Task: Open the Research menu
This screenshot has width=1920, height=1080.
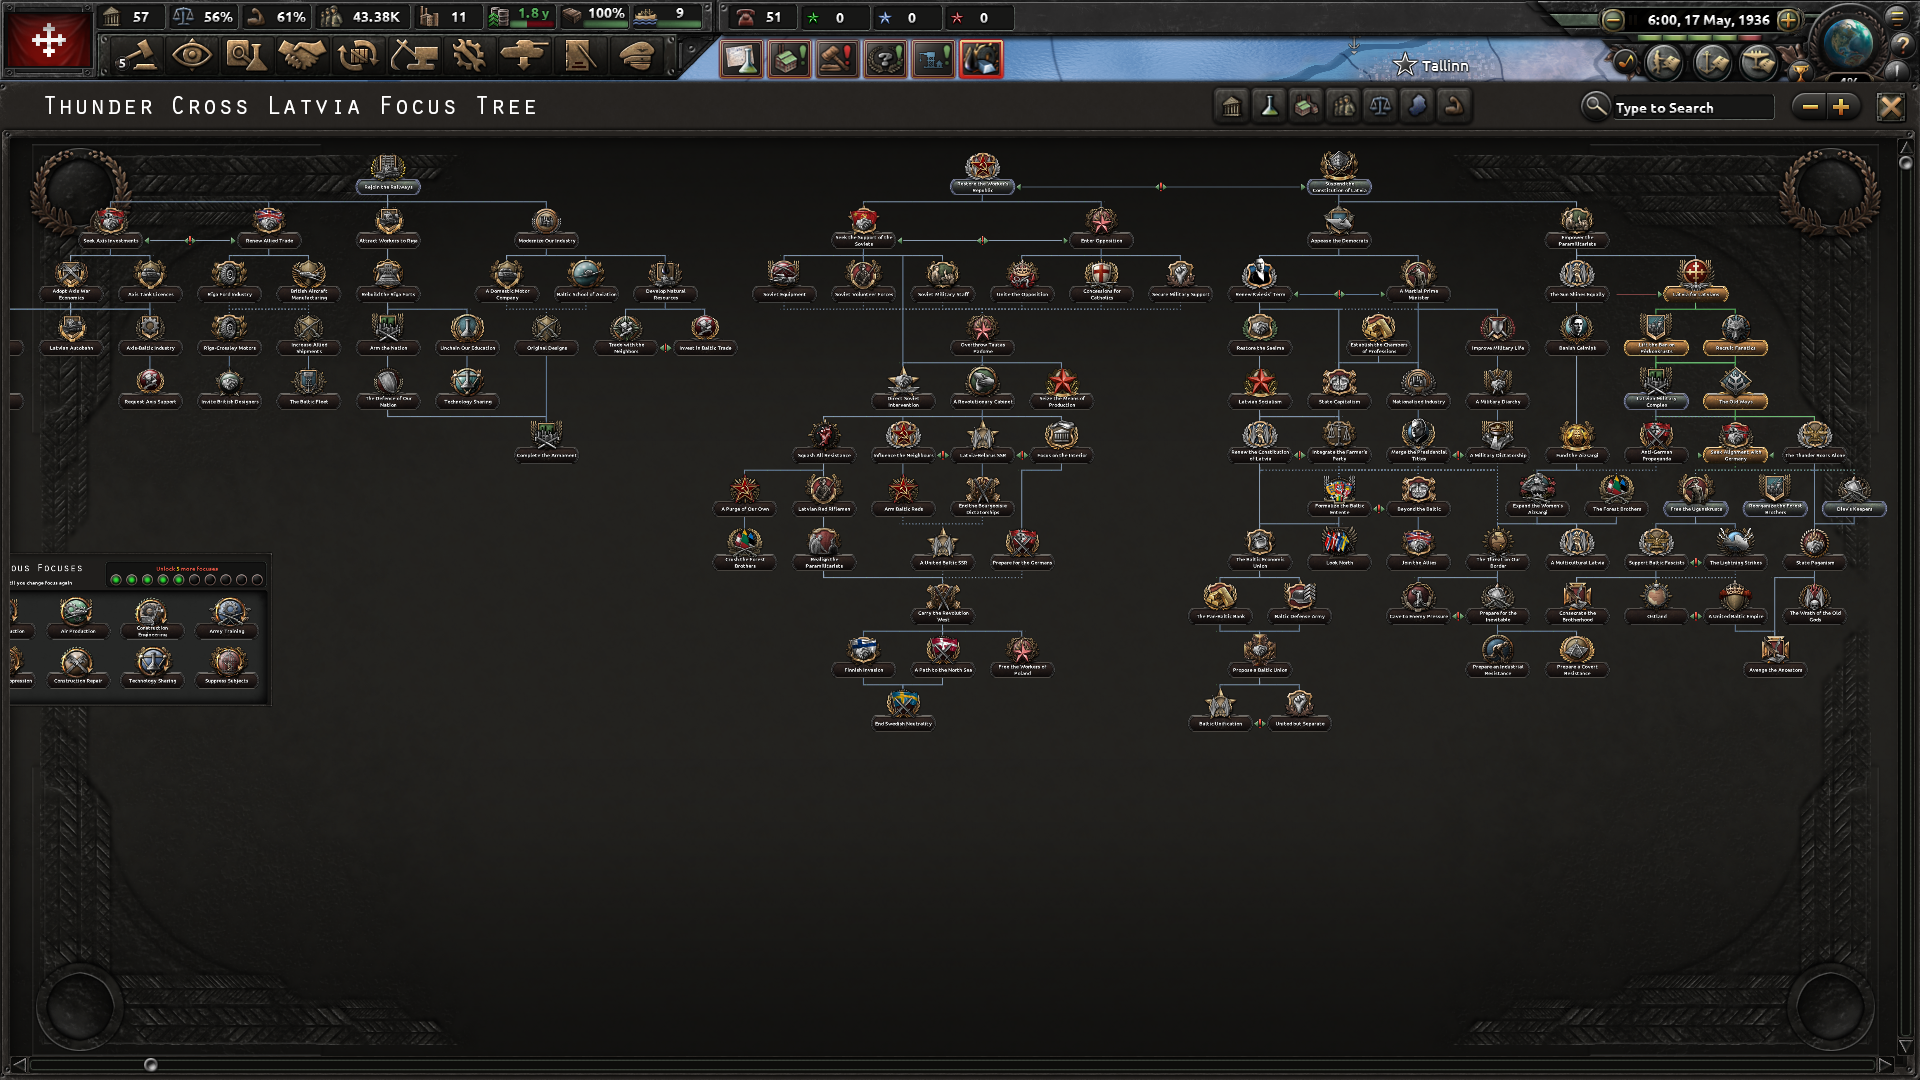Action: [246, 56]
